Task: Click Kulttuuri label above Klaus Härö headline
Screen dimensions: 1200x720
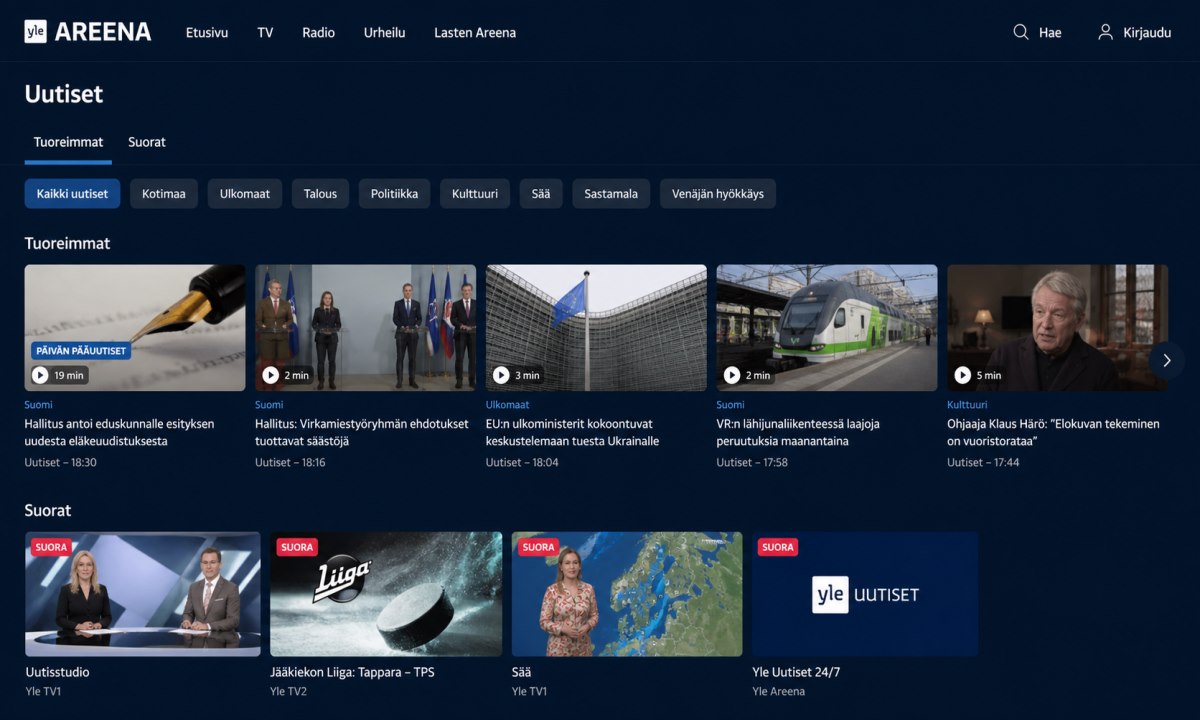Action: point(967,405)
